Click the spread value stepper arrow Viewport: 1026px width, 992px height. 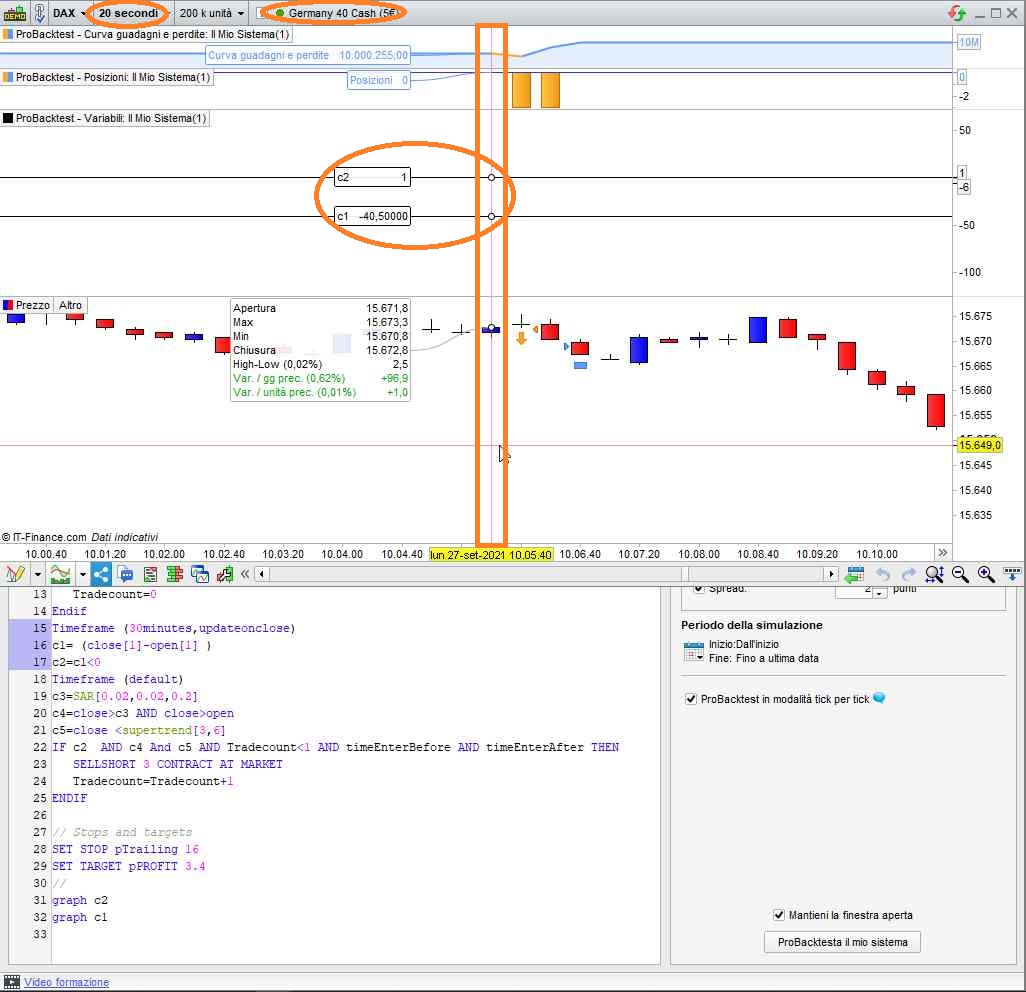point(880,592)
